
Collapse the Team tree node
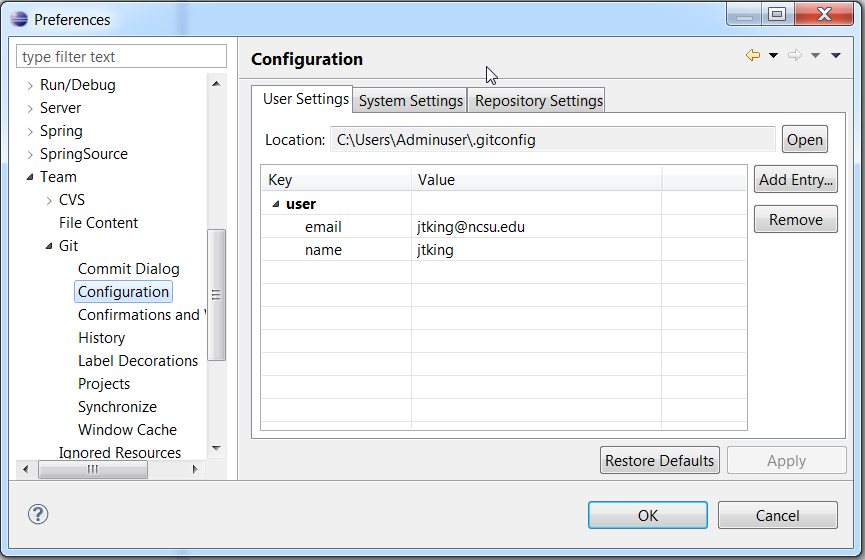[x=30, y=177]
